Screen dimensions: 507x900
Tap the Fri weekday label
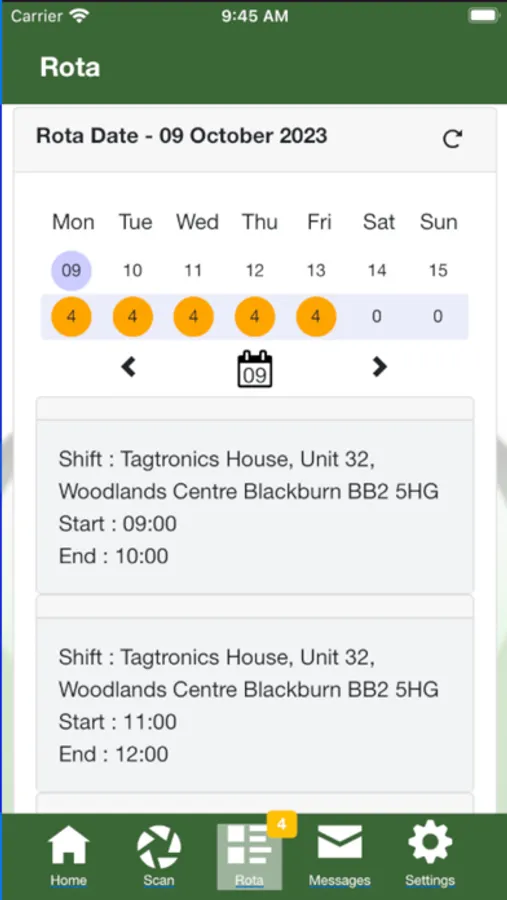tap(319, 222)
